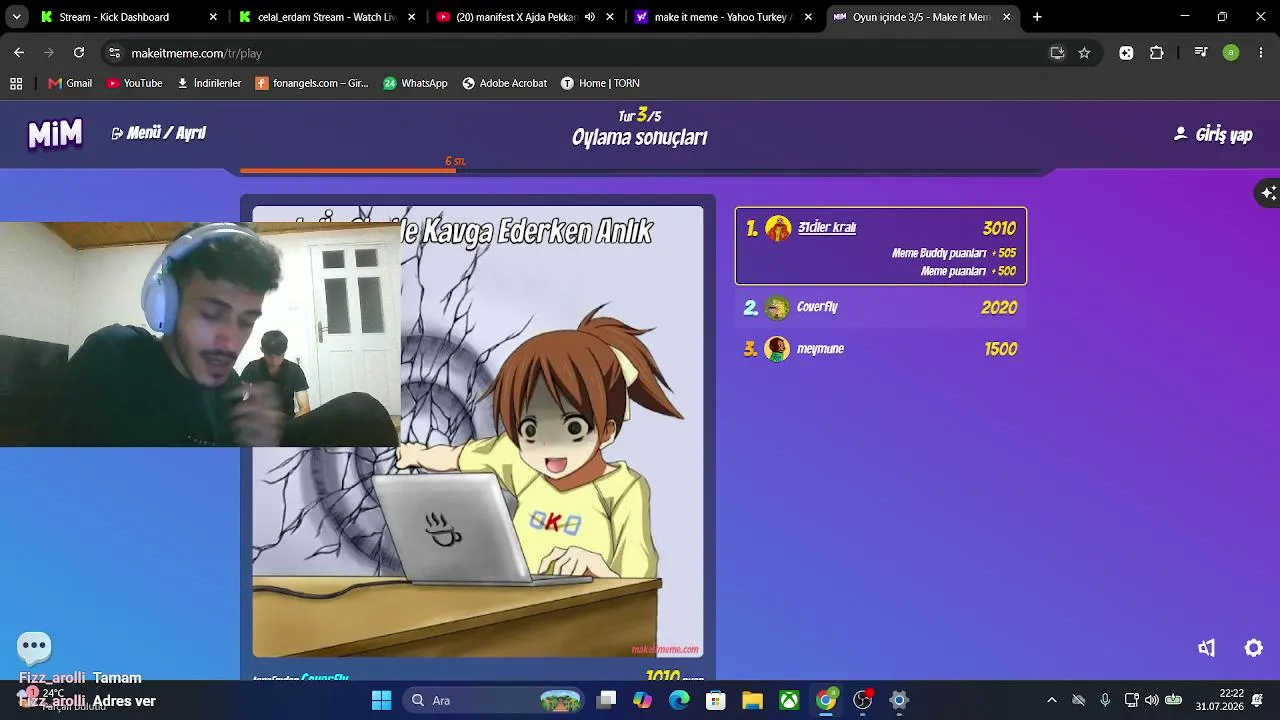Image resolution: width=1280 pixels, height=720 pixels.
Task: Click Meme puanları +500 line
Action: tap(968, 271)
